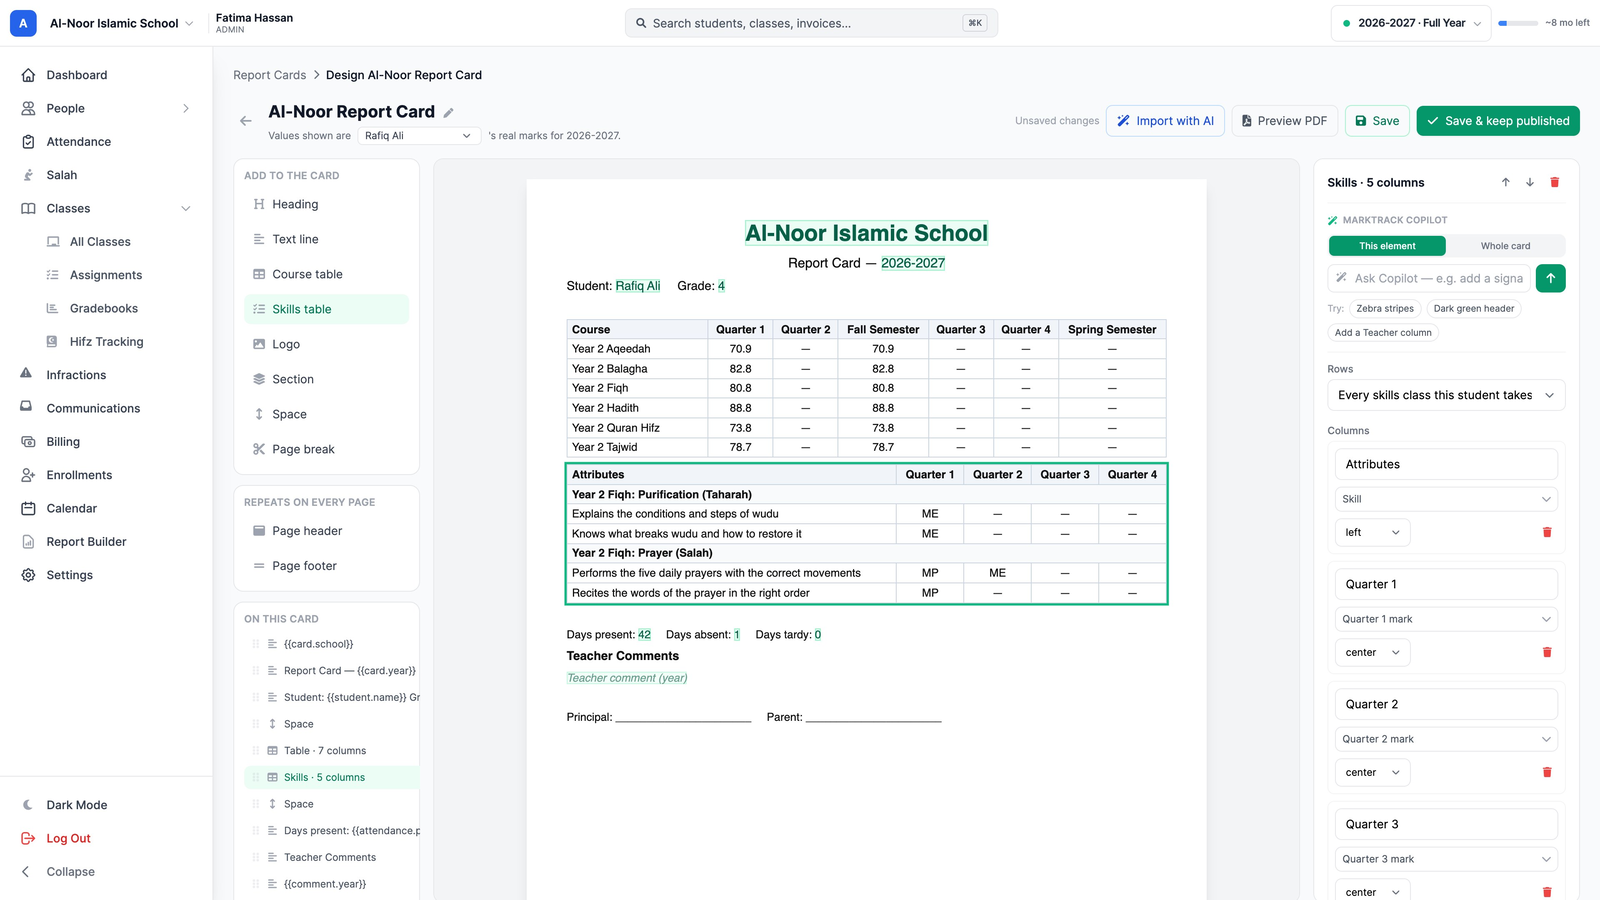
Task: Add a Page break element
Action: 326,449
